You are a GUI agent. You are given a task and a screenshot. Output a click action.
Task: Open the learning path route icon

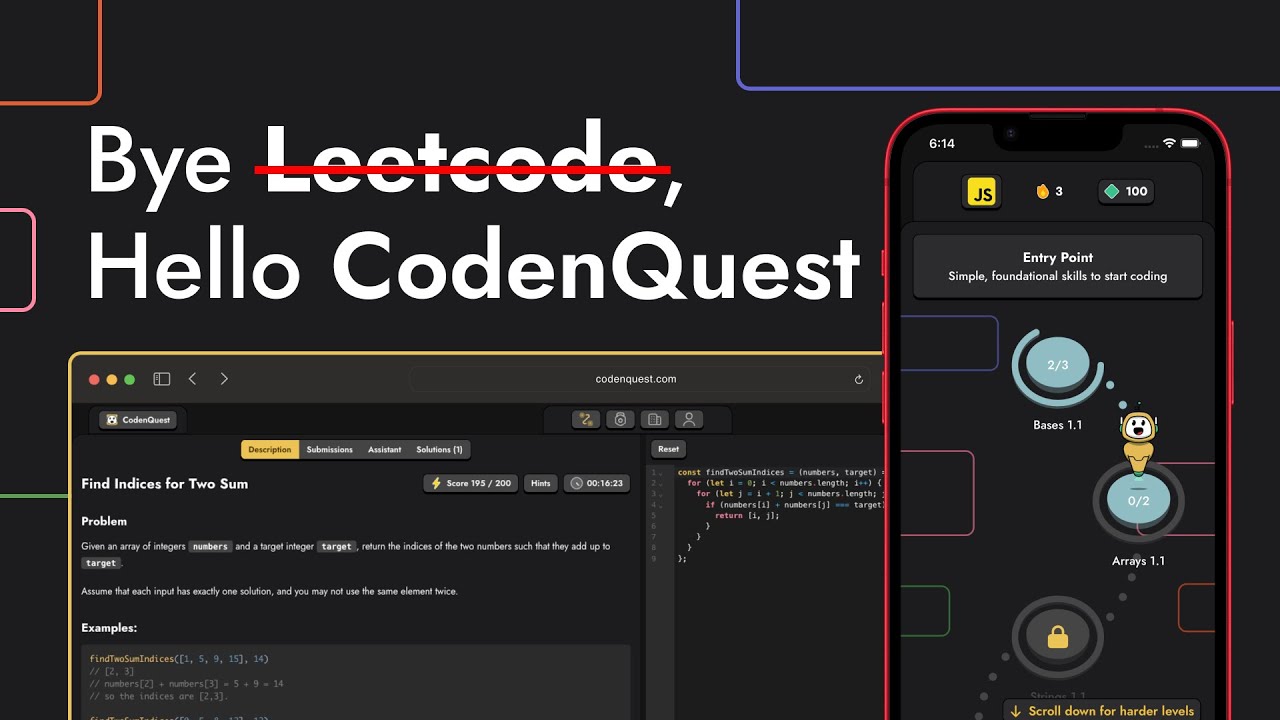tap(585, 420)
